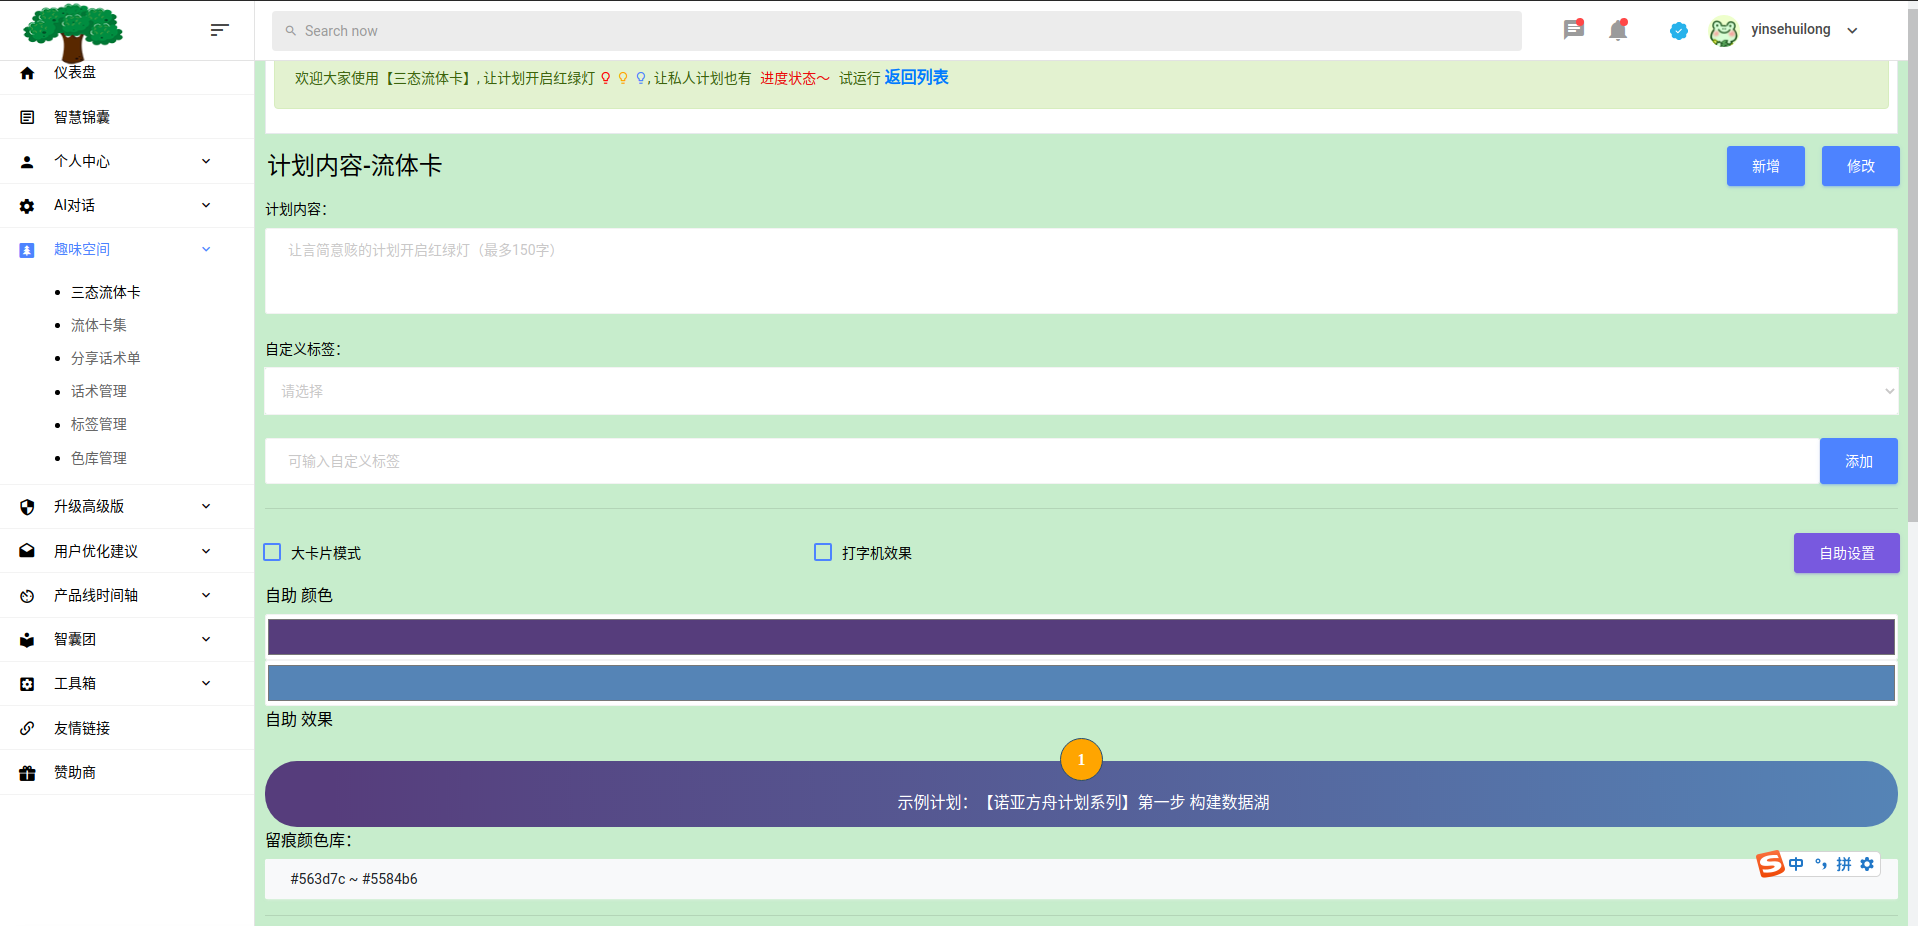Screen dimensions: 1918x926
Task: Pick the blue color swatch bar
Action: [x=1081, y=683]
